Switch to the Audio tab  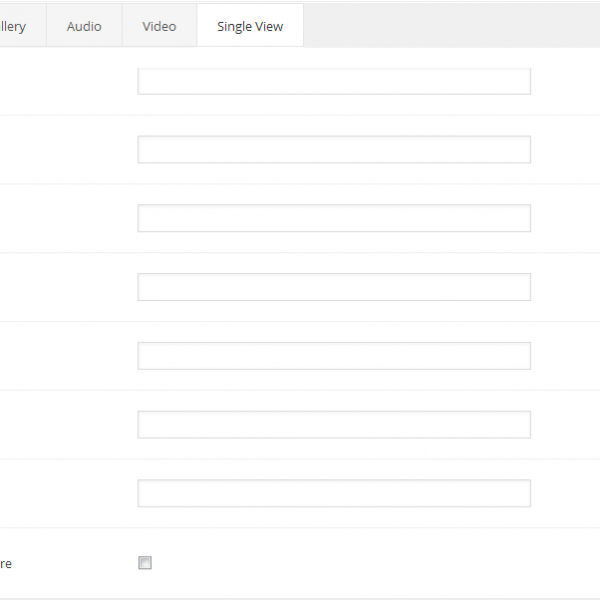(84, 27)
